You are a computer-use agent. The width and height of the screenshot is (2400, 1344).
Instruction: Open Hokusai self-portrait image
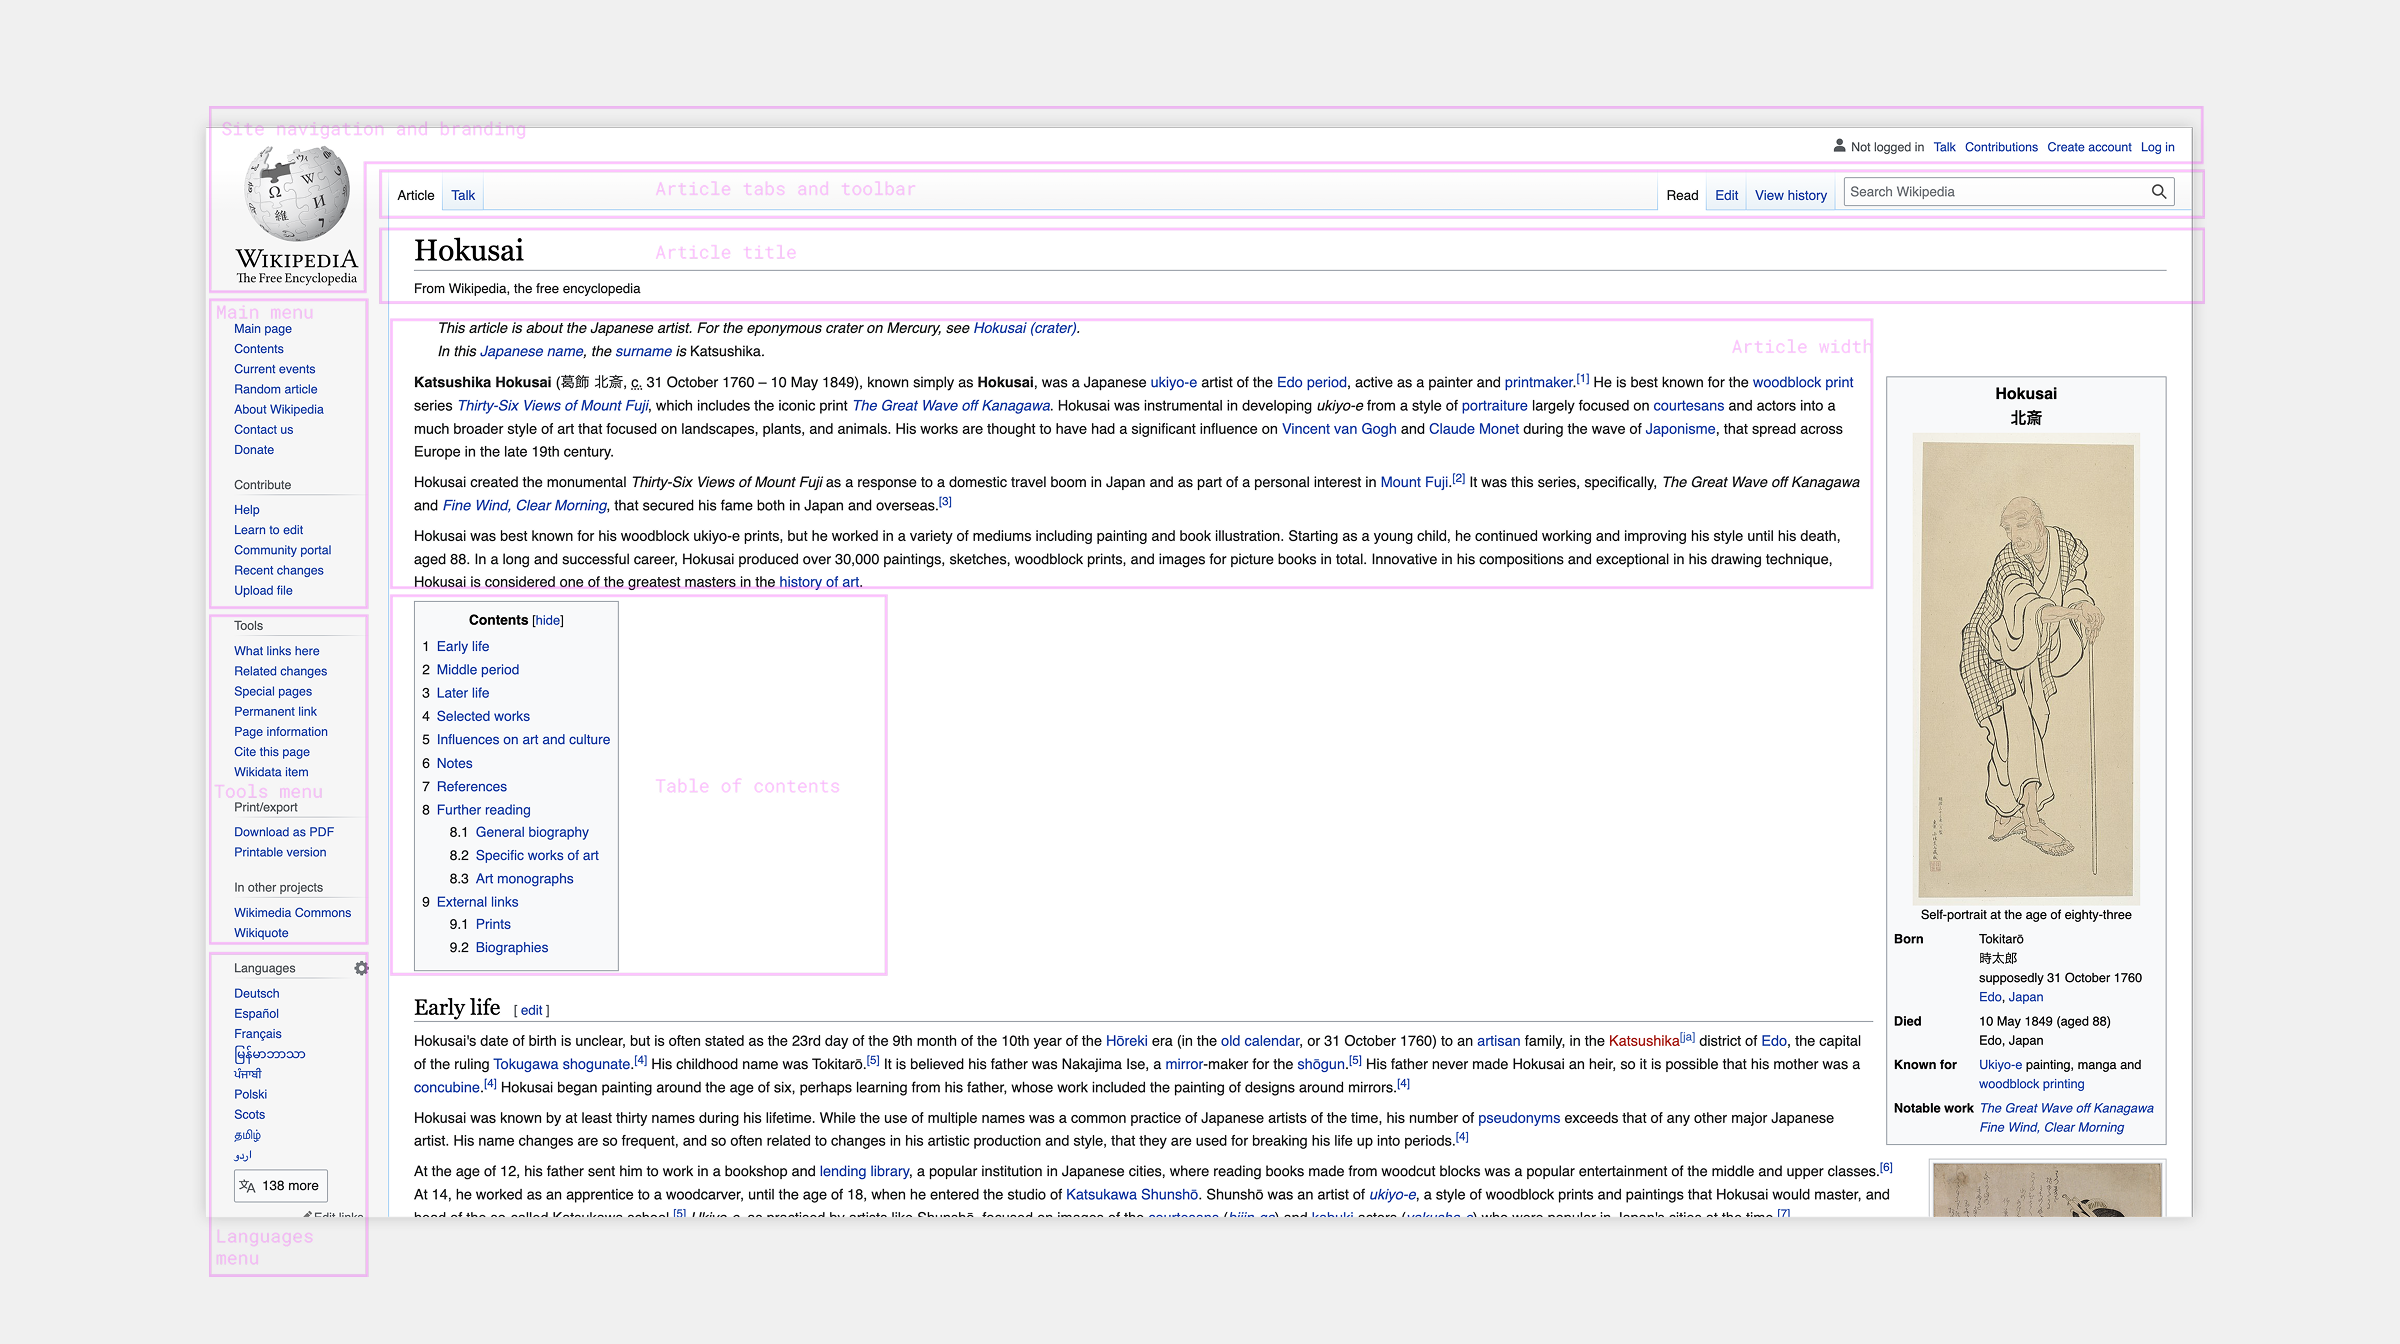[2026, 669]
